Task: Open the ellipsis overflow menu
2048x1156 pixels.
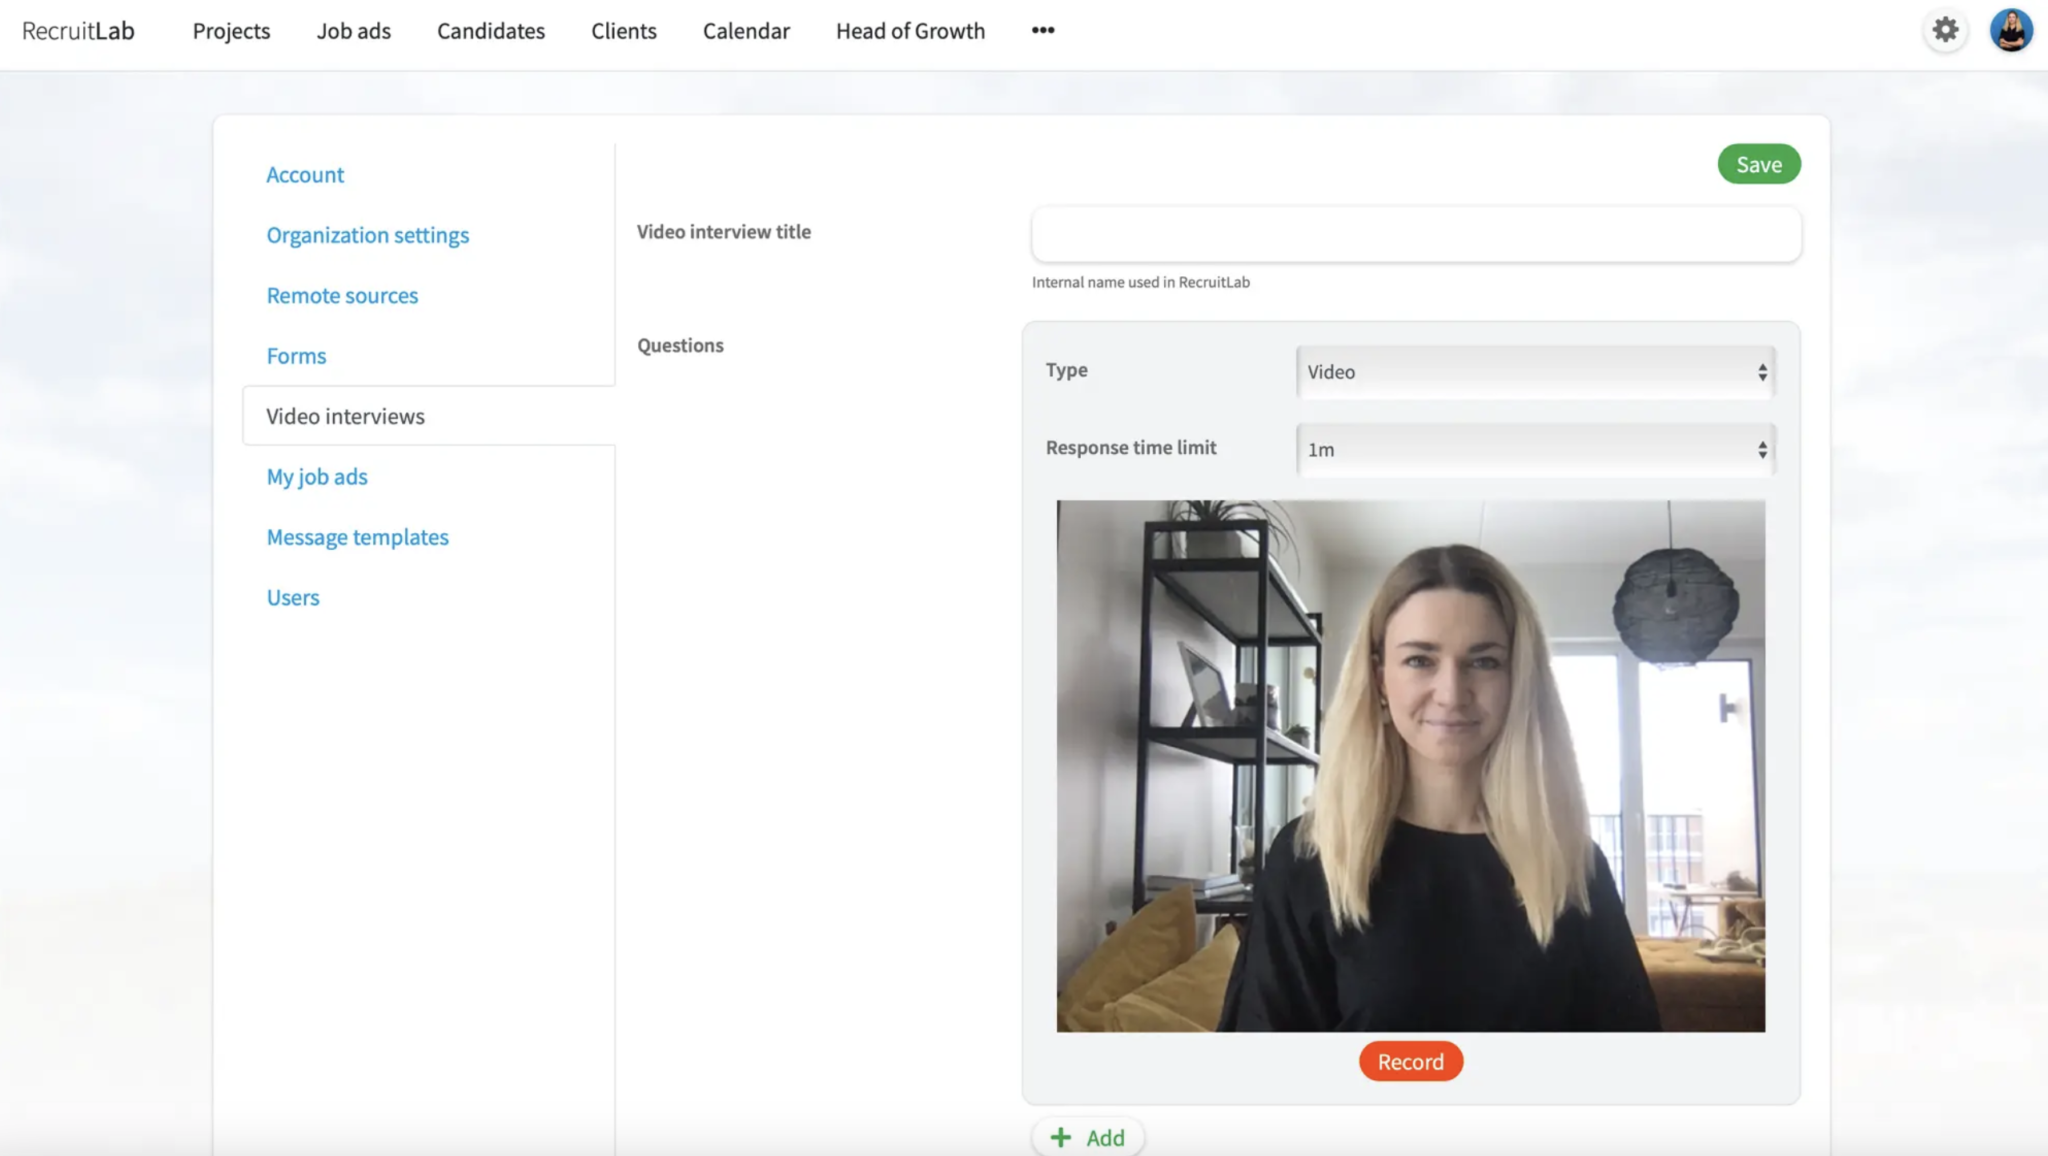Action: point(1042,30)
